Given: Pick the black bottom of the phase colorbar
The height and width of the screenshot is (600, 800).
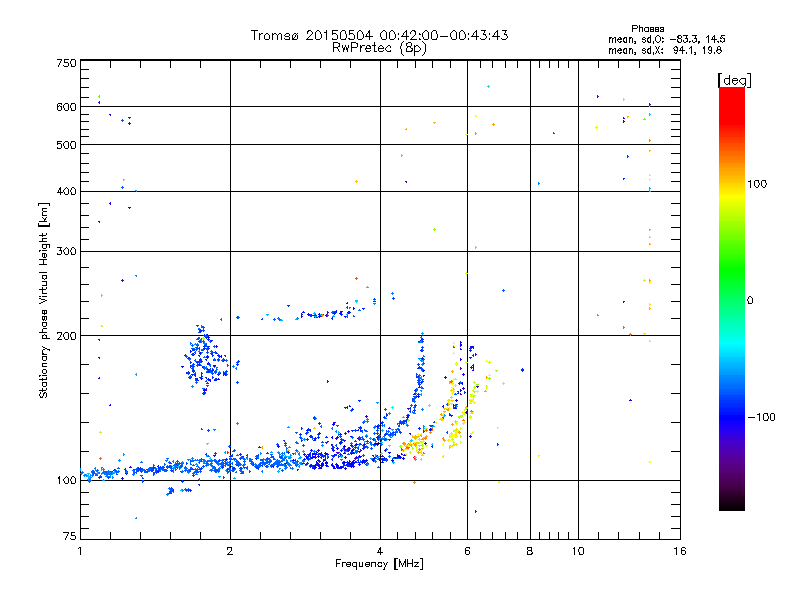Looking at the screenshot, I should [732, 503].
